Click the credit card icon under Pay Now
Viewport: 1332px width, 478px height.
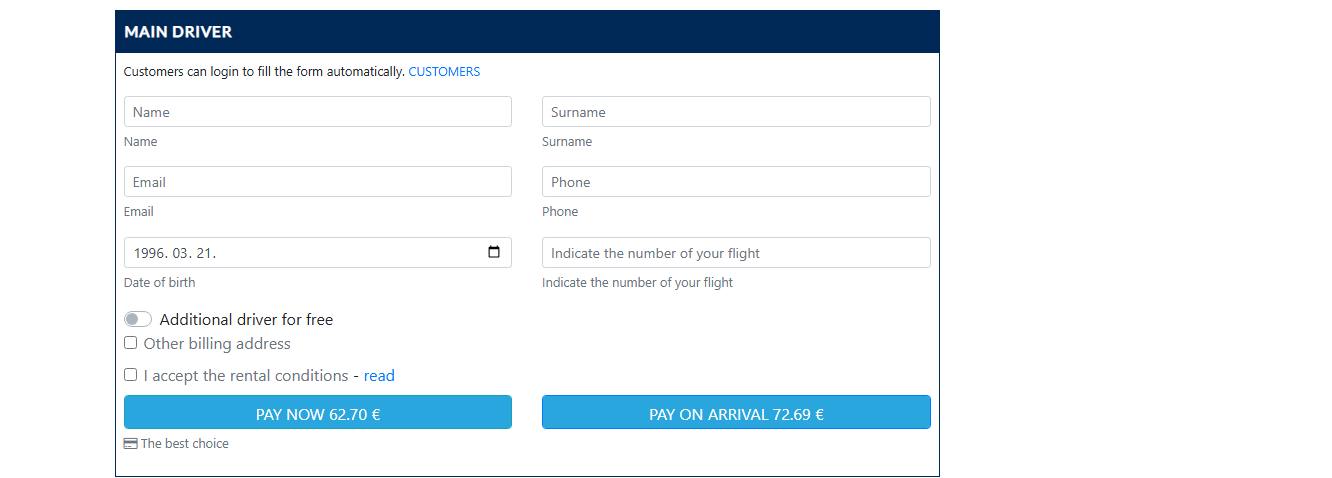130,444
